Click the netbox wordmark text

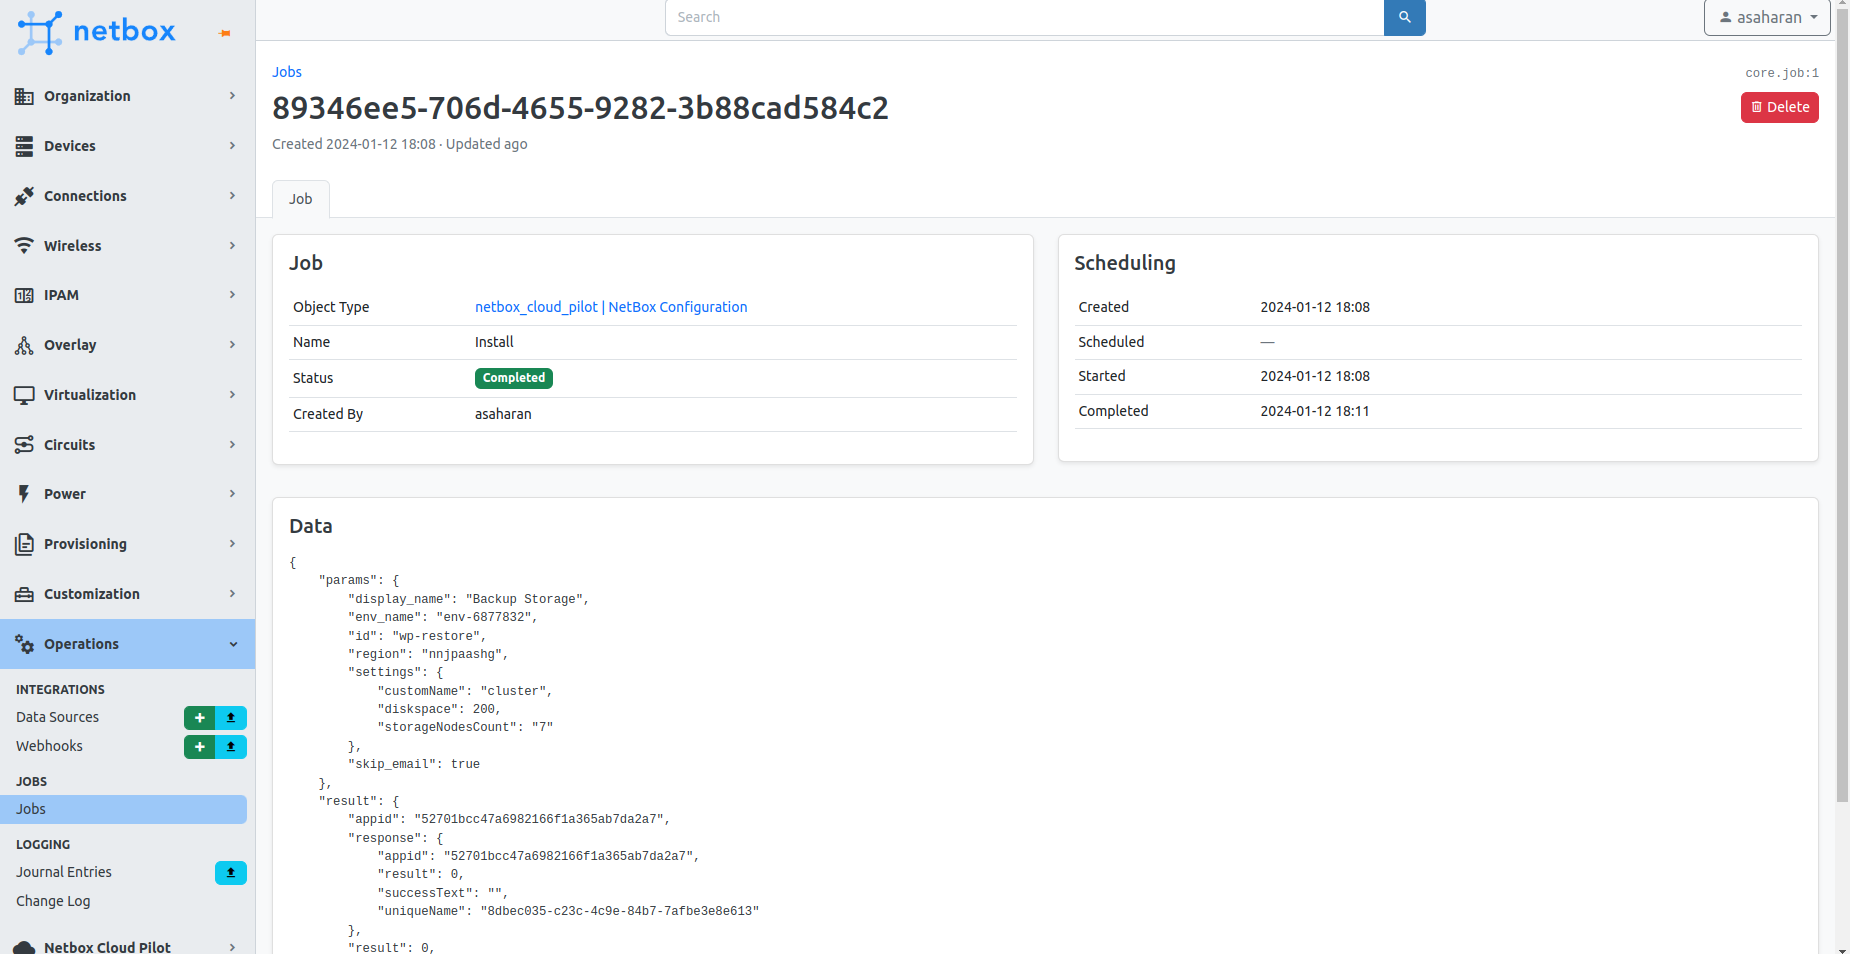tap(125, 31)
